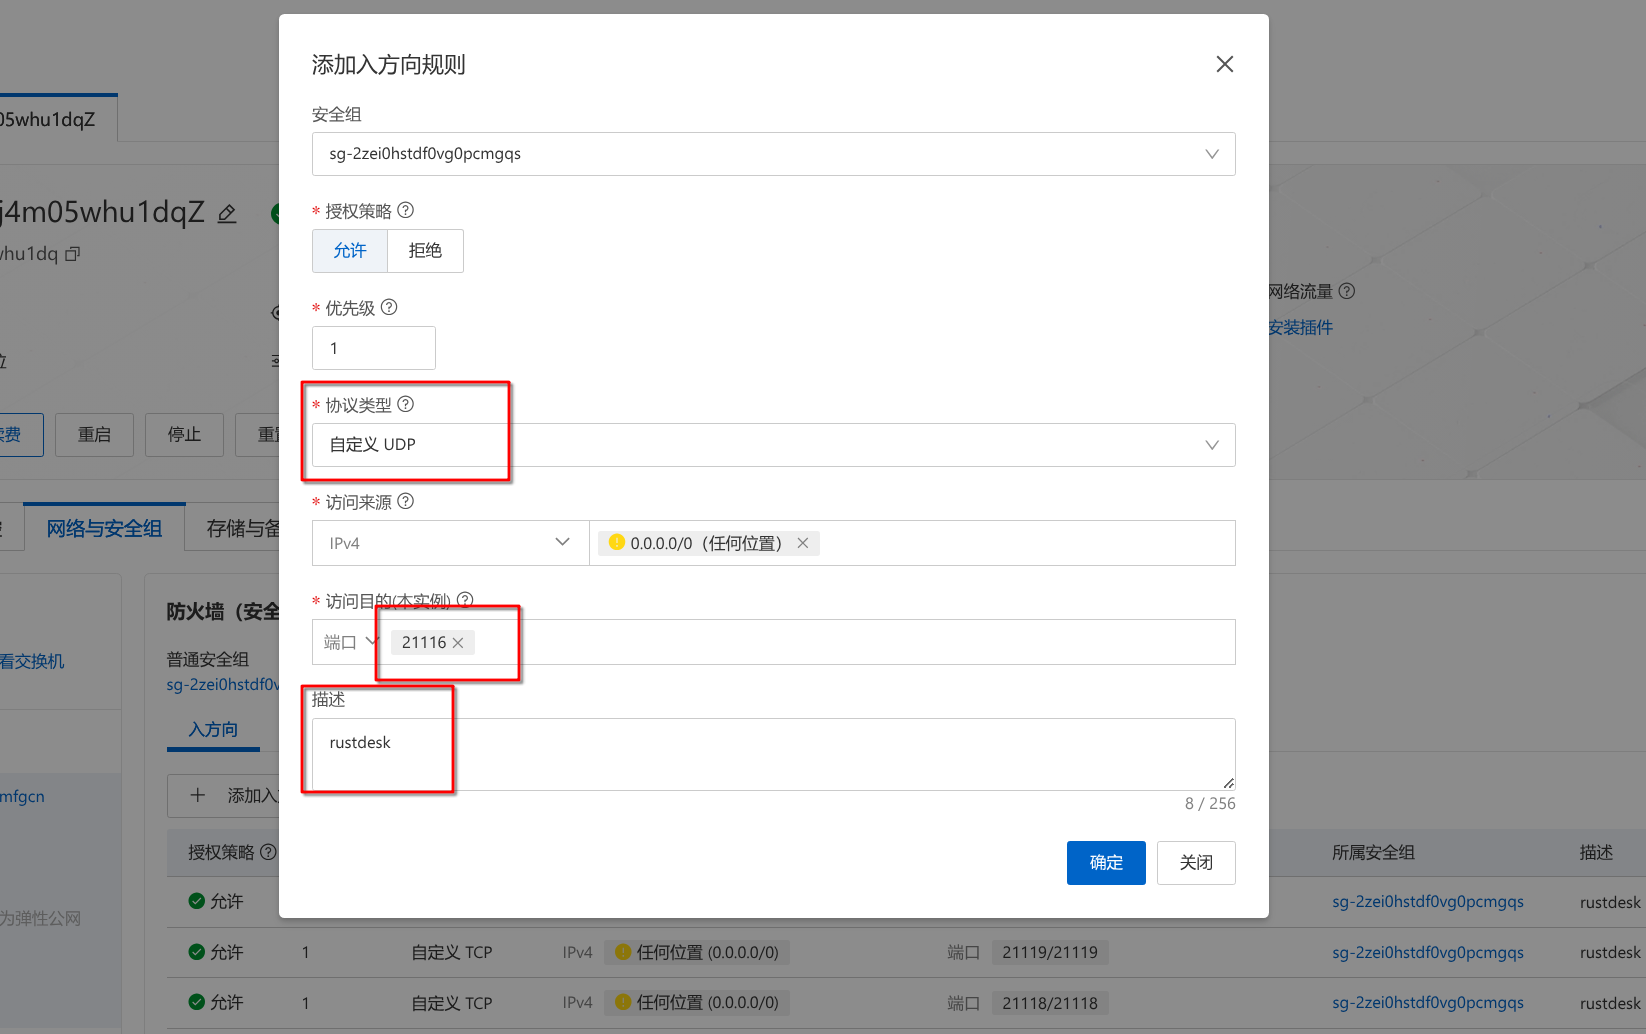Click help icon beside 协议类型 label
Image resolution: width=1646 pixels, height=1034 pixels.
[405, 404]
